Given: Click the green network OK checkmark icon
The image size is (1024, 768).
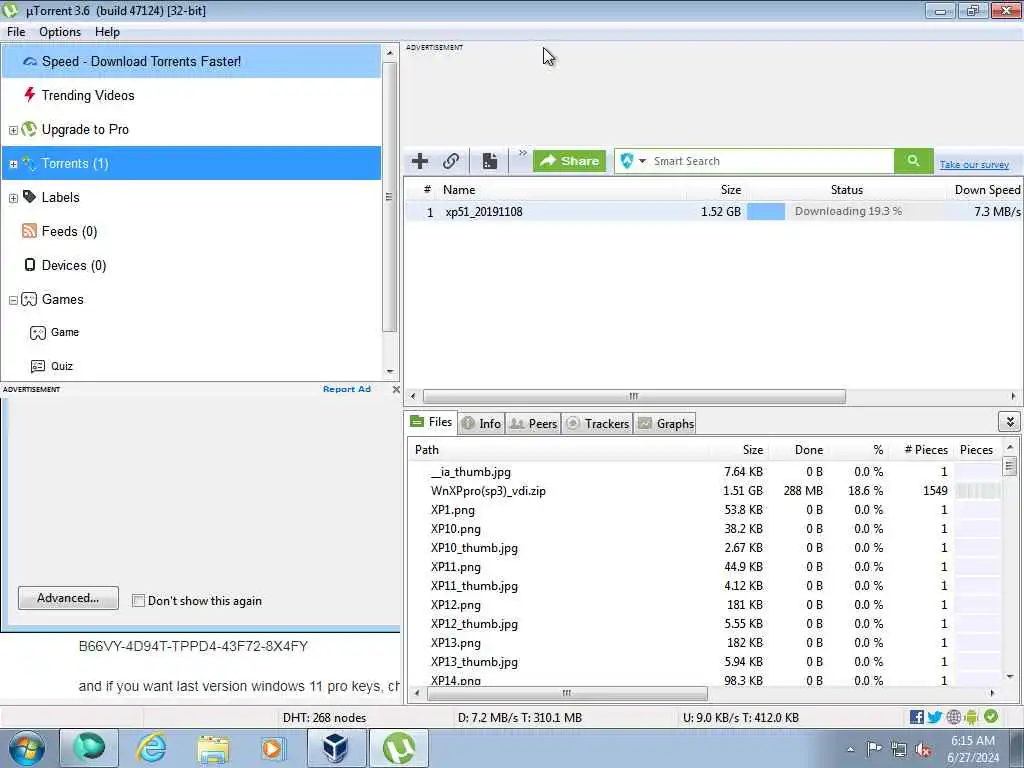Looking at the screenshot, I should [x=991, y=716].
